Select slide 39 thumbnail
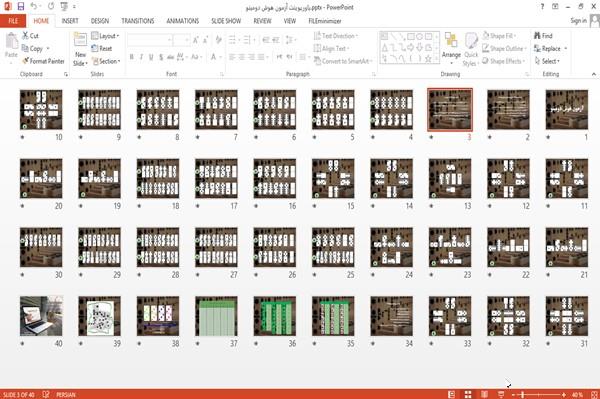600x399 pixels. coord(99,316)
